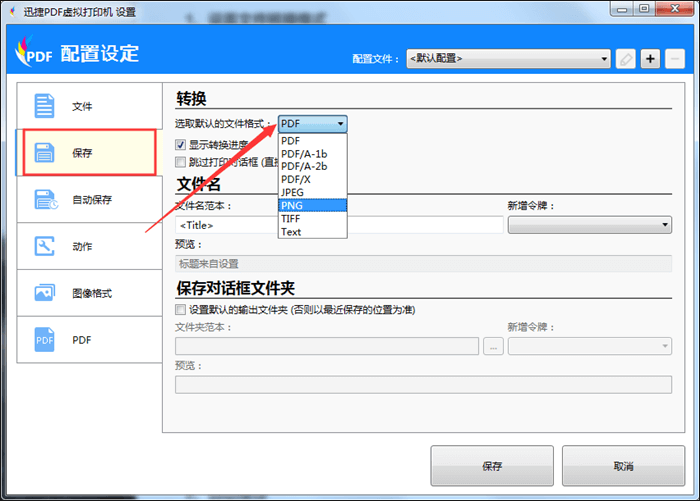Click the 文件 document icon in sidebar

pos(44,106)
